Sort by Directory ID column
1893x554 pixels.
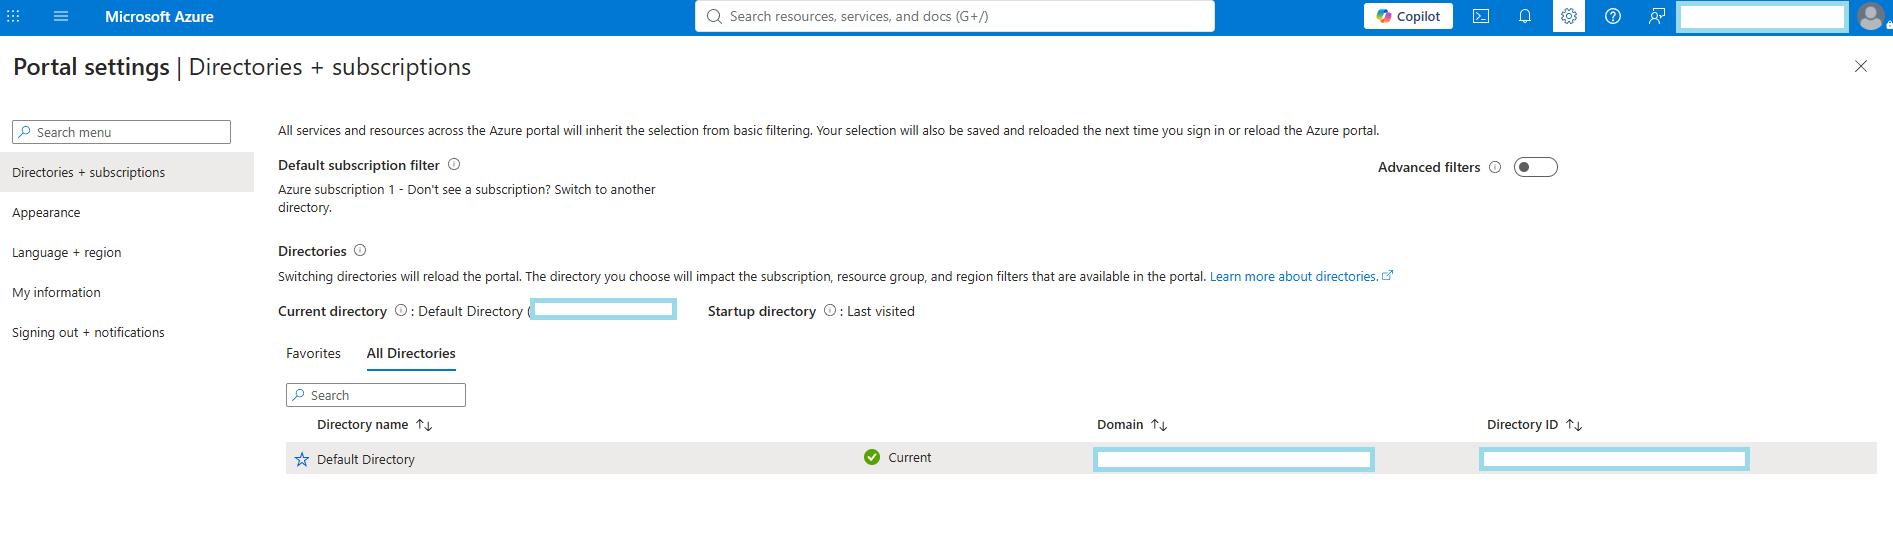coord(1534,424)
